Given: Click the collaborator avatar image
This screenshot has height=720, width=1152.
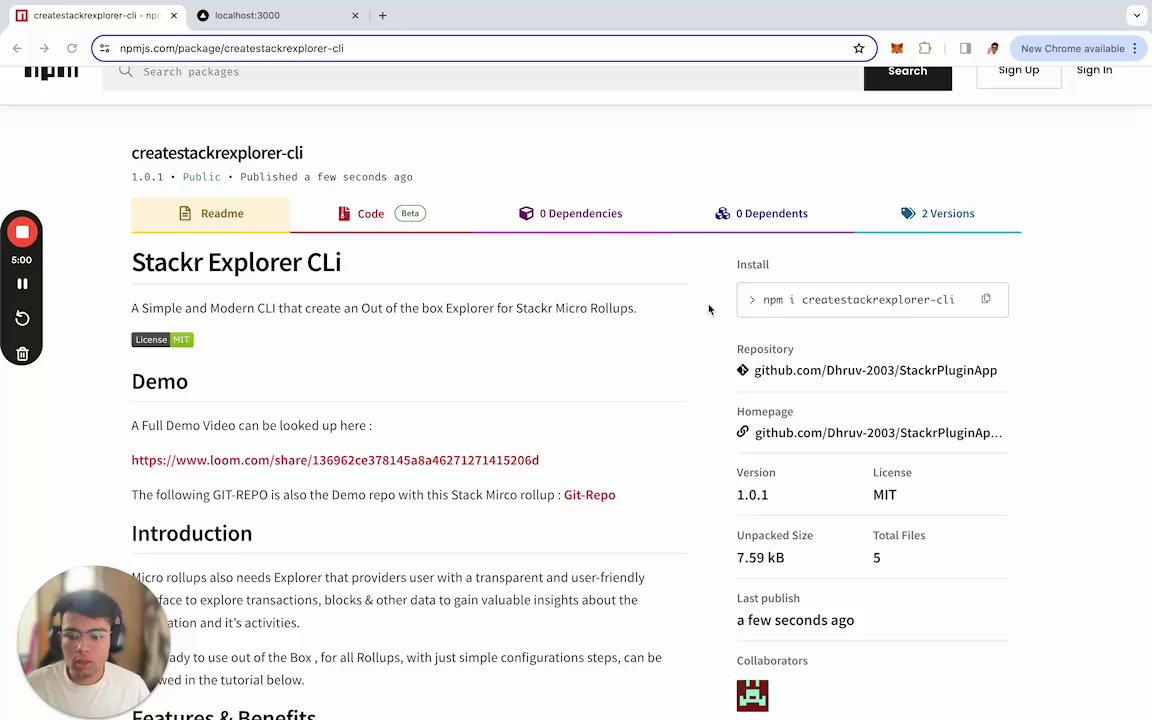Looking at the screenshot, I should click(752, 695).
